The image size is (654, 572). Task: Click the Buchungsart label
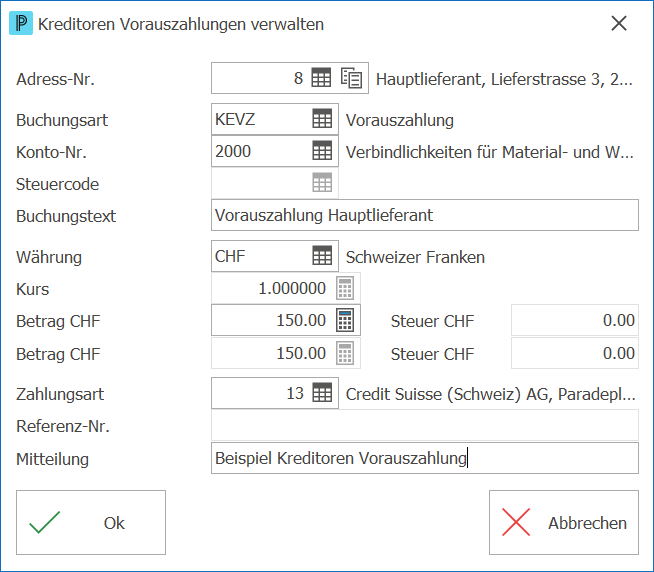(62, 120)
